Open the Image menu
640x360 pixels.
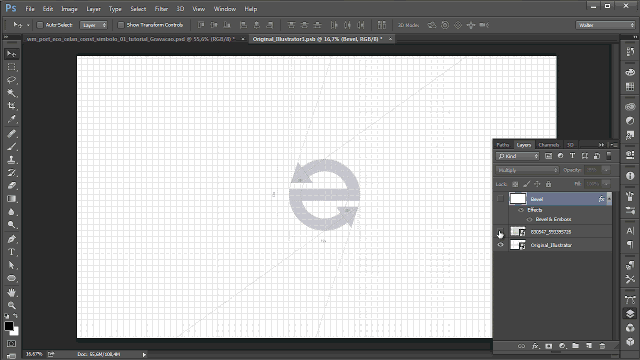[69, 9]
